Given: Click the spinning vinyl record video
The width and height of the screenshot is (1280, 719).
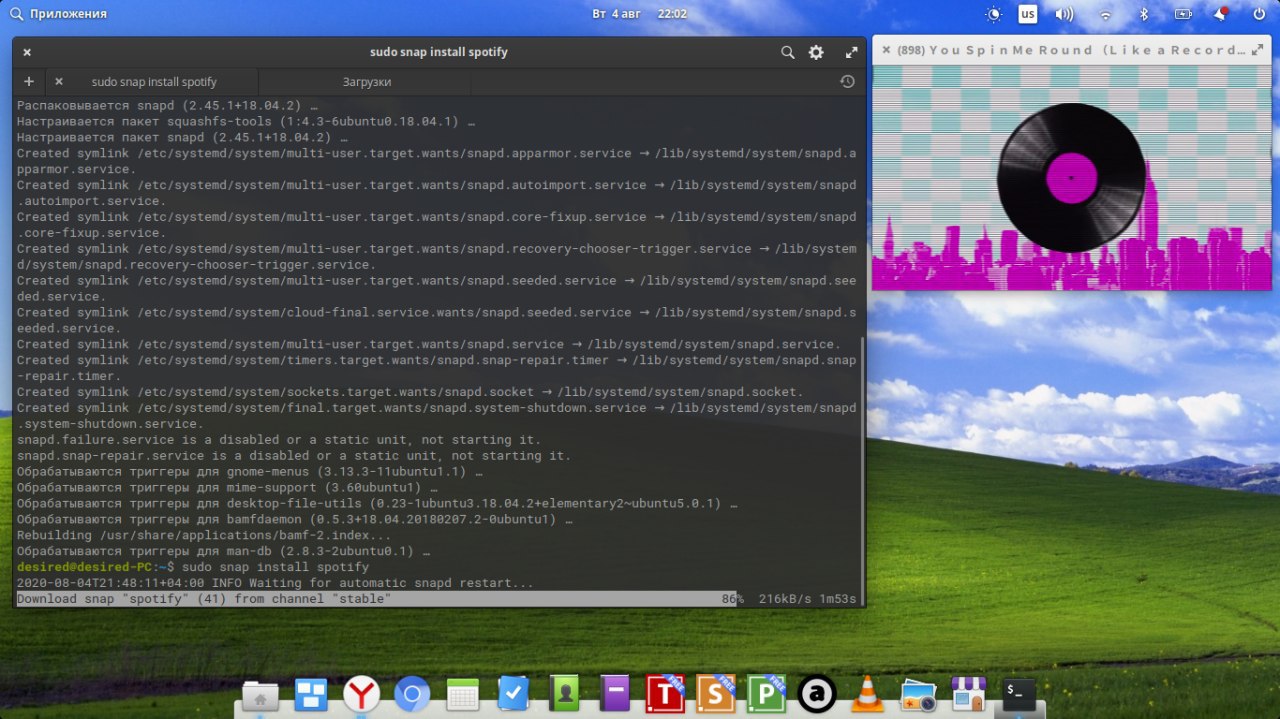Looking at the screenshot, I should [1071, 178].
